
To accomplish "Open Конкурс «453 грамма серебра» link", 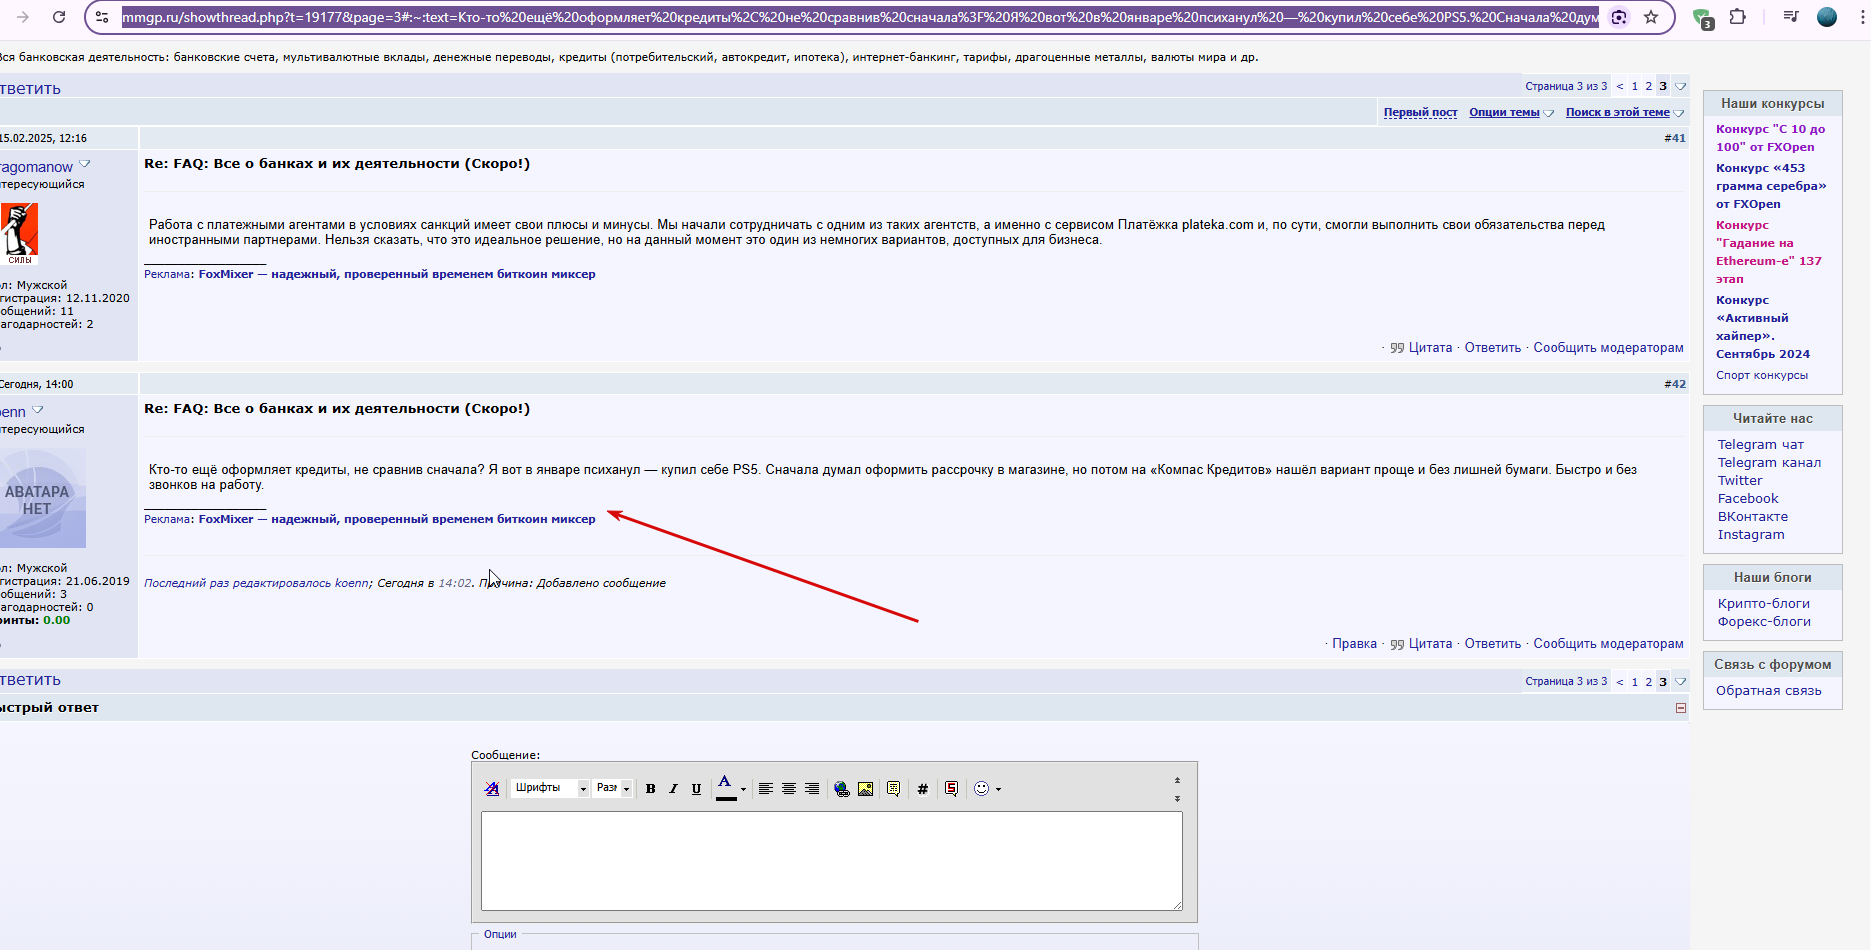I will tap(1771, 186).
